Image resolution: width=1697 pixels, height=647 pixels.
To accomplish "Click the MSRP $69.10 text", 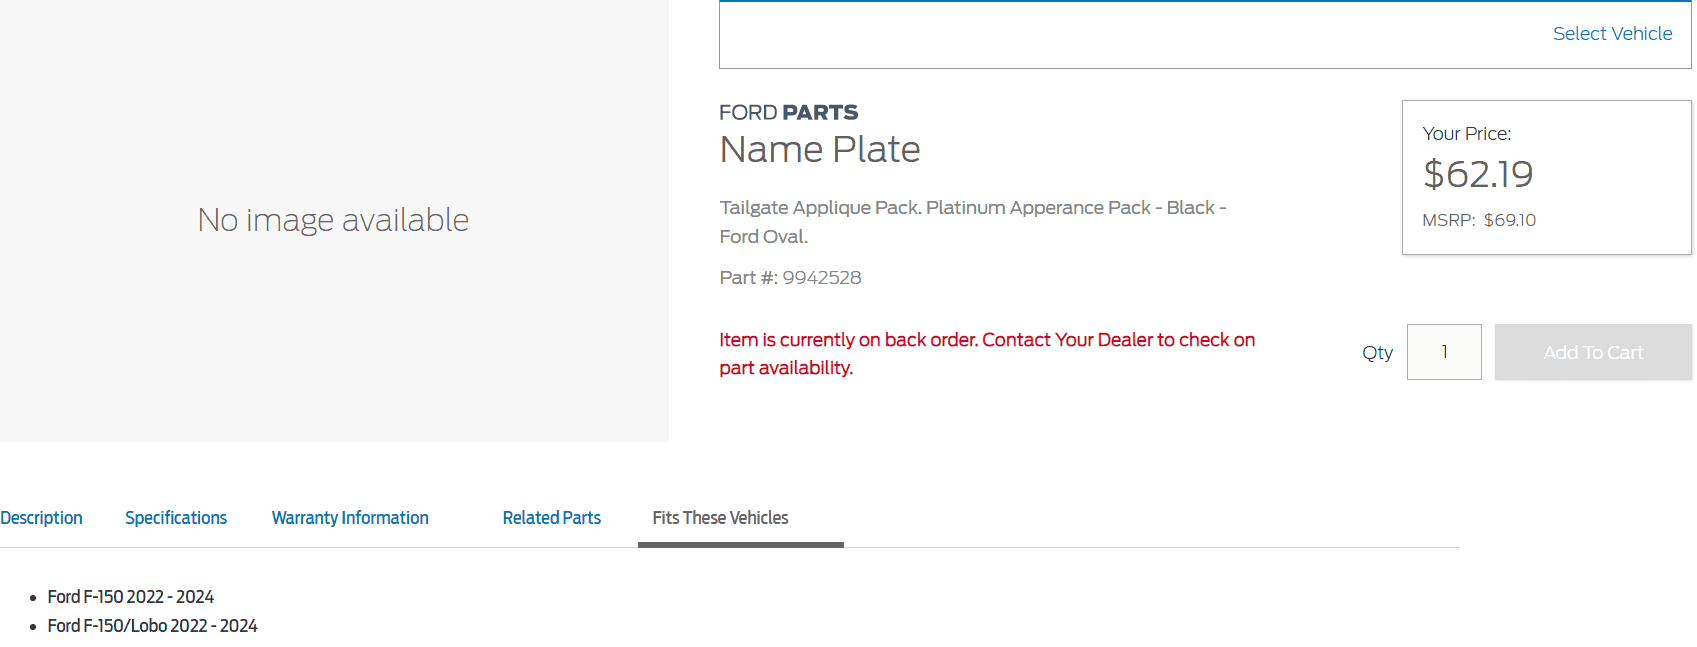I will coord(1478,220).
